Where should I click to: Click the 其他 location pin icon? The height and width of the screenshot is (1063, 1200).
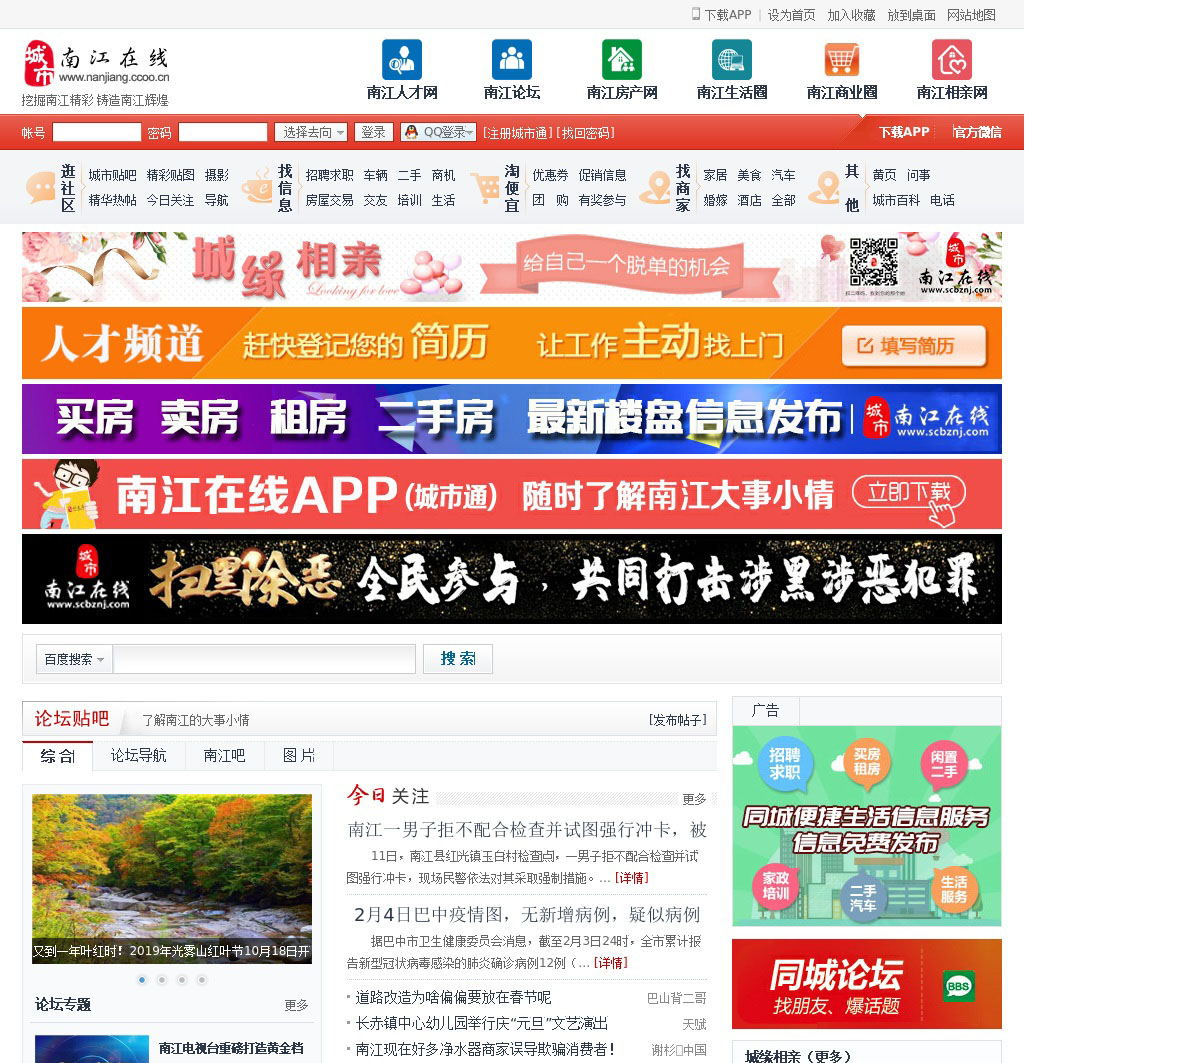[x=825, y=187]
